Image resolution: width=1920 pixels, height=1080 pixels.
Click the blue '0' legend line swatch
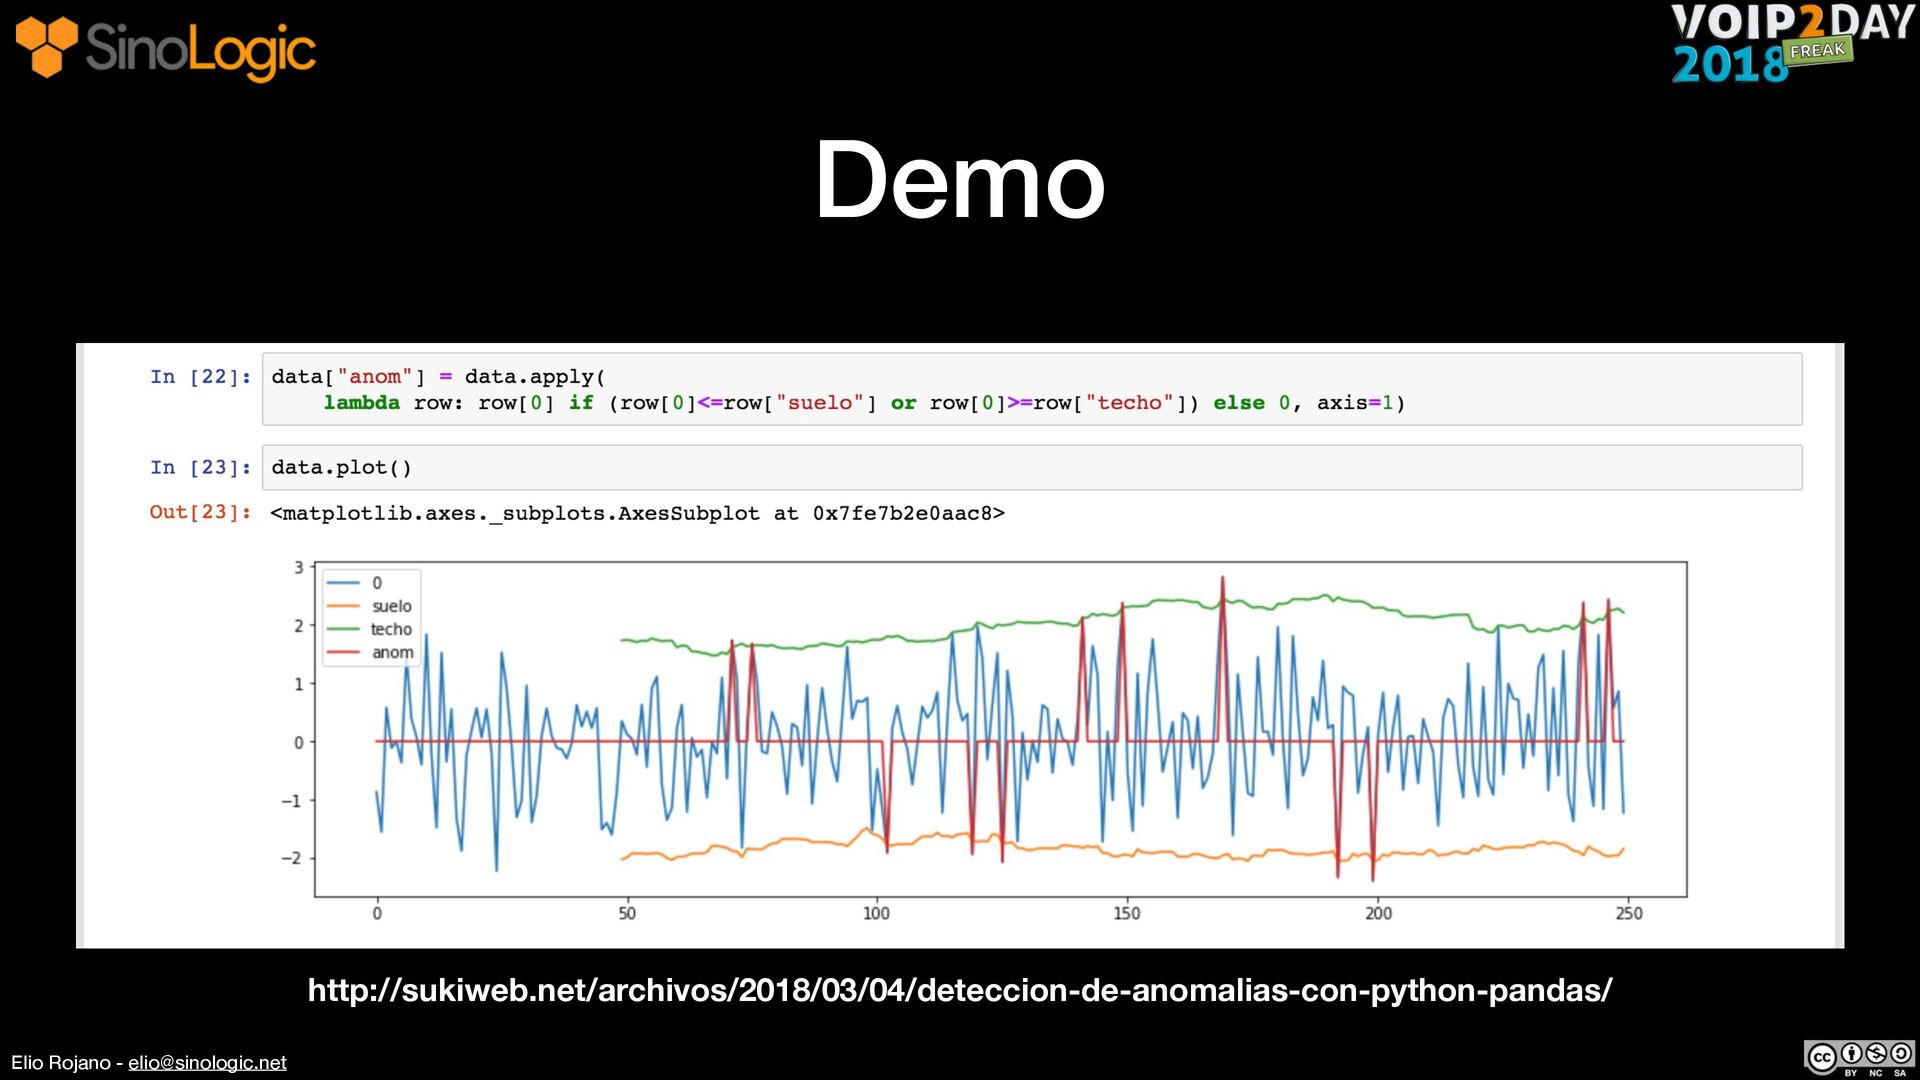[x=343, y=583]
